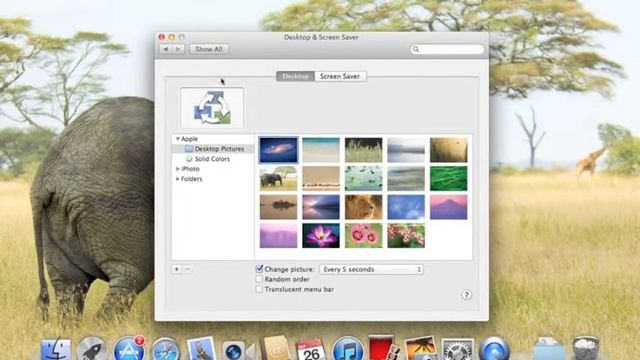Open Finder from the dock

(x=56, y=350)
